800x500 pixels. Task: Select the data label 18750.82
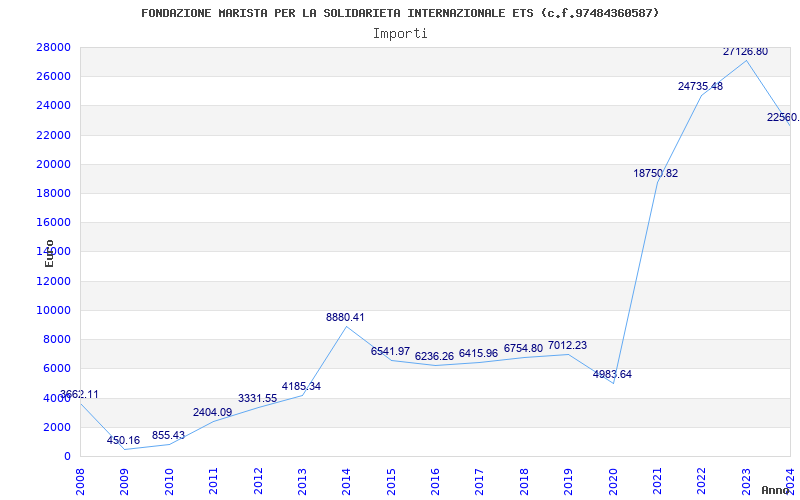(x=656, y=173)
